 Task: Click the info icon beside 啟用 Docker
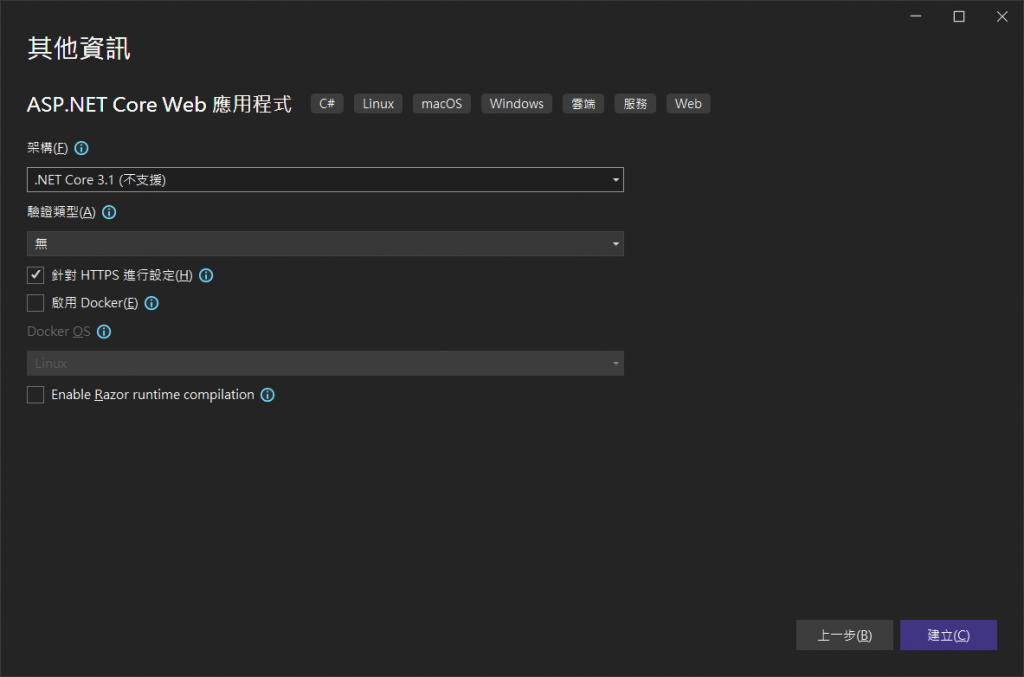152,303
